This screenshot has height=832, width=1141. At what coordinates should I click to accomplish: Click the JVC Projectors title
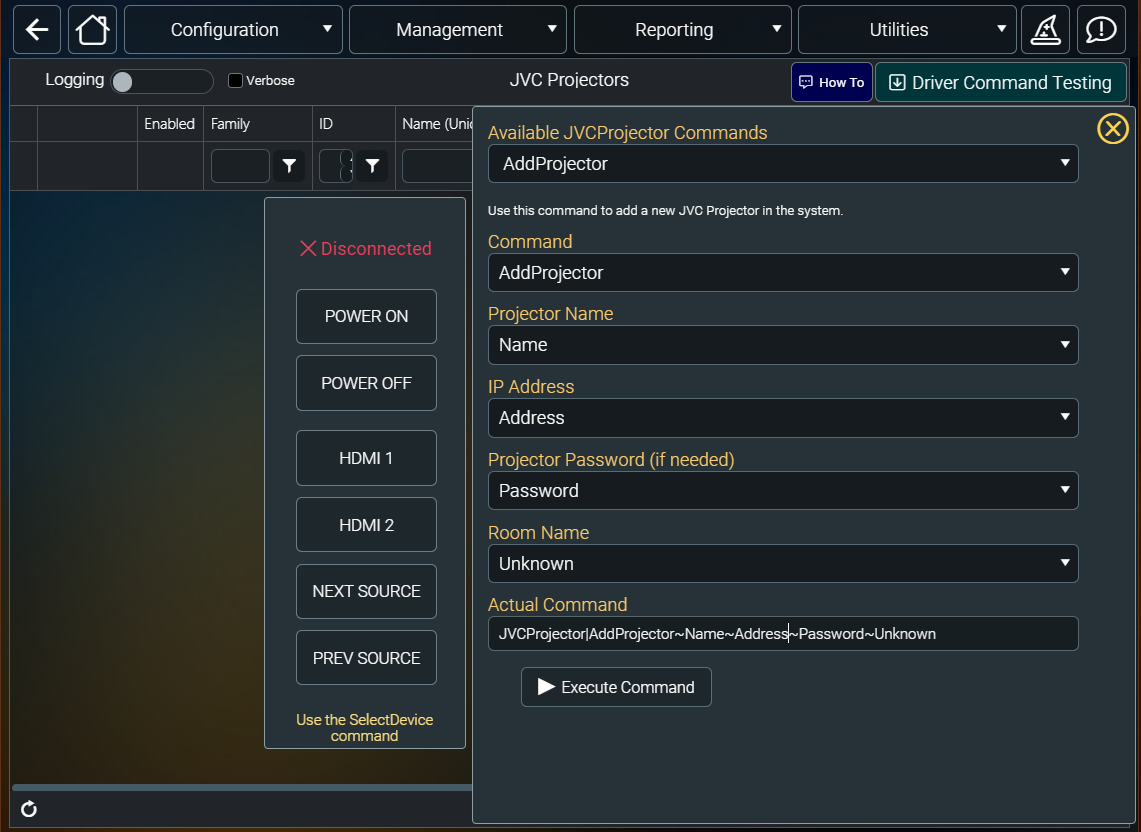[x=569, y=80]
